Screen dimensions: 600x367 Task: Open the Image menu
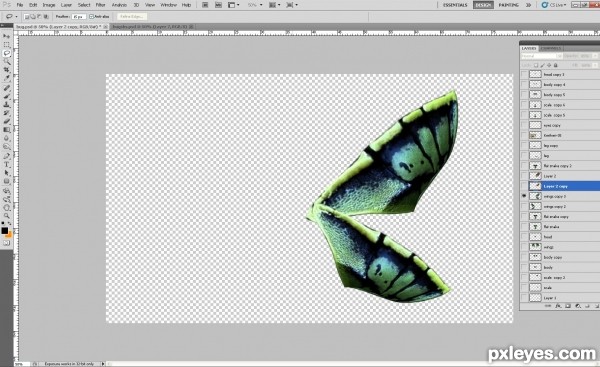click(49, 5)
